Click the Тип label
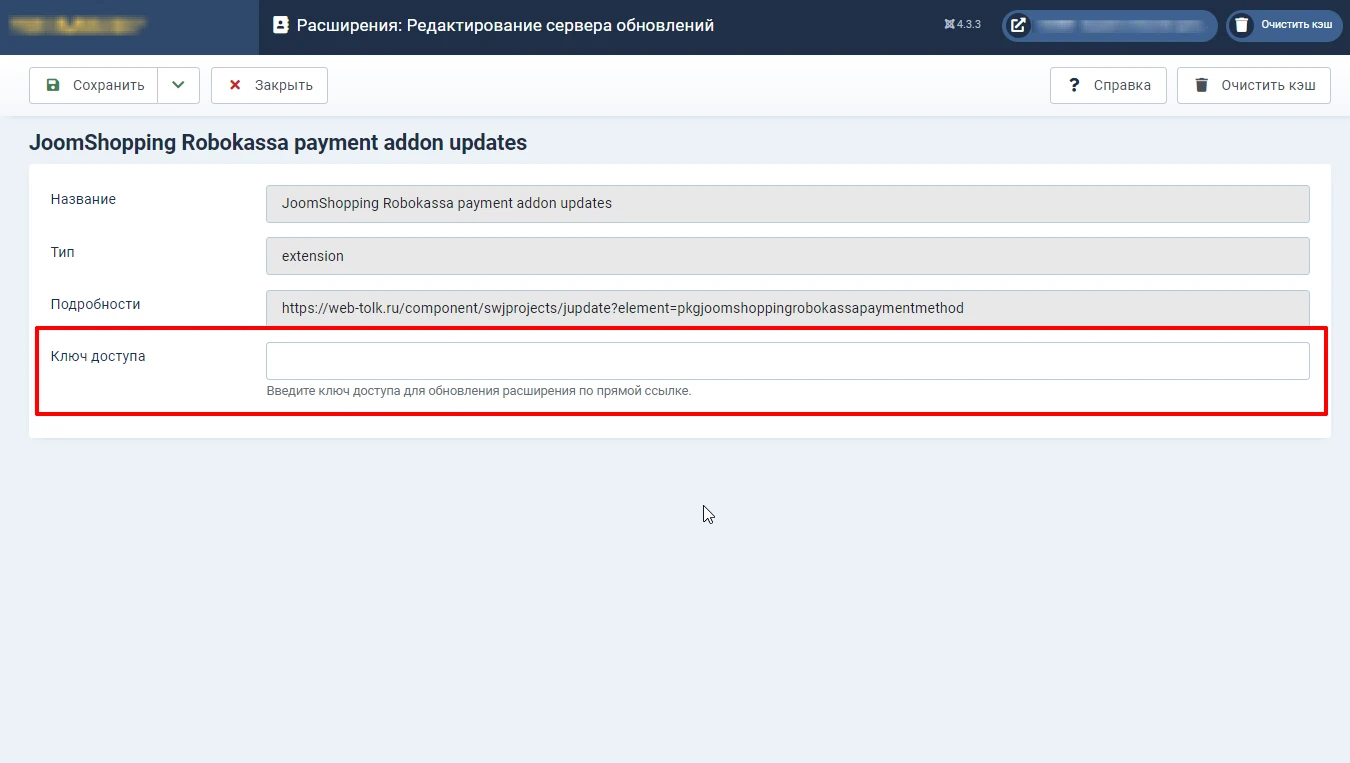The height and width of the screenshot is (763, 1350). tap(63, 252)
